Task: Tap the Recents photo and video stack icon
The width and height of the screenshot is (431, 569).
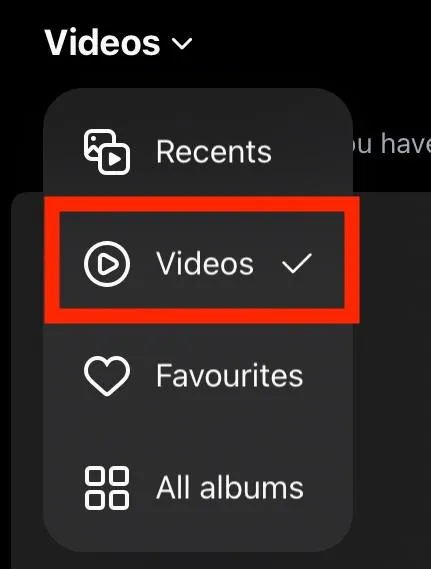Action: coord(107,152)
